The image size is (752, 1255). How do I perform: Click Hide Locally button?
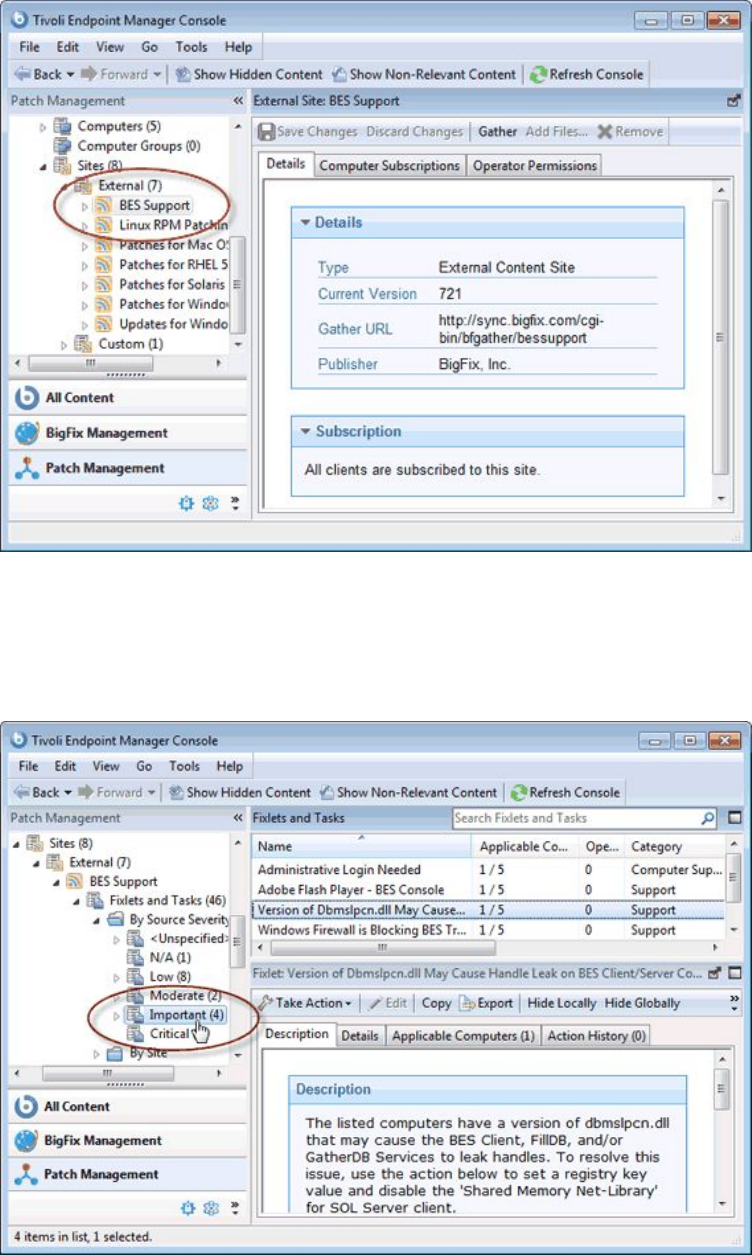[x=562, y=1003]
